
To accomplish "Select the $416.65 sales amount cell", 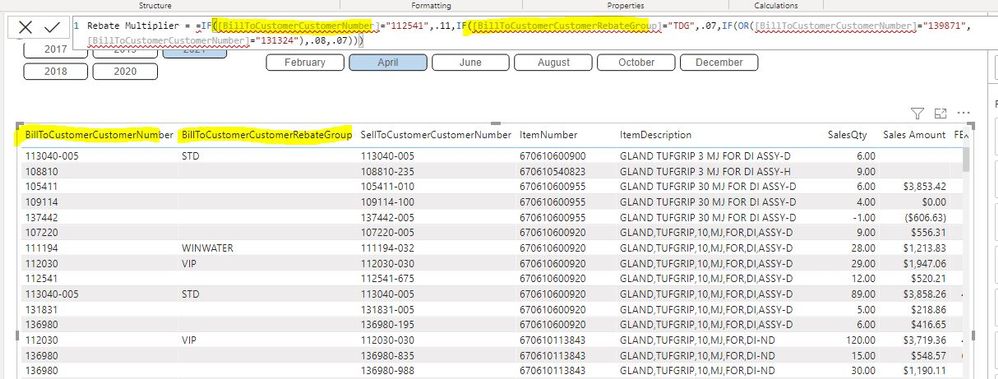I will [928, 325].
